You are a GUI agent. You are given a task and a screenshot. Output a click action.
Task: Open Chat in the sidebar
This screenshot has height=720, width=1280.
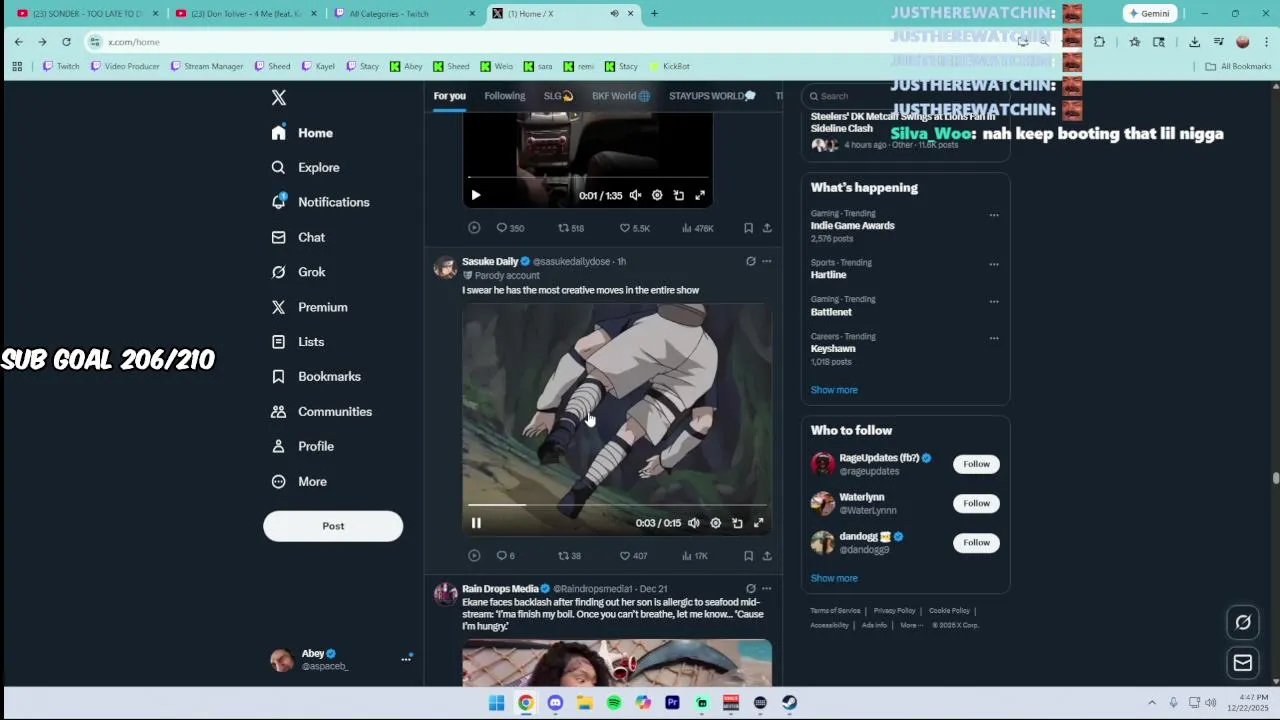[x=298, y=237]
